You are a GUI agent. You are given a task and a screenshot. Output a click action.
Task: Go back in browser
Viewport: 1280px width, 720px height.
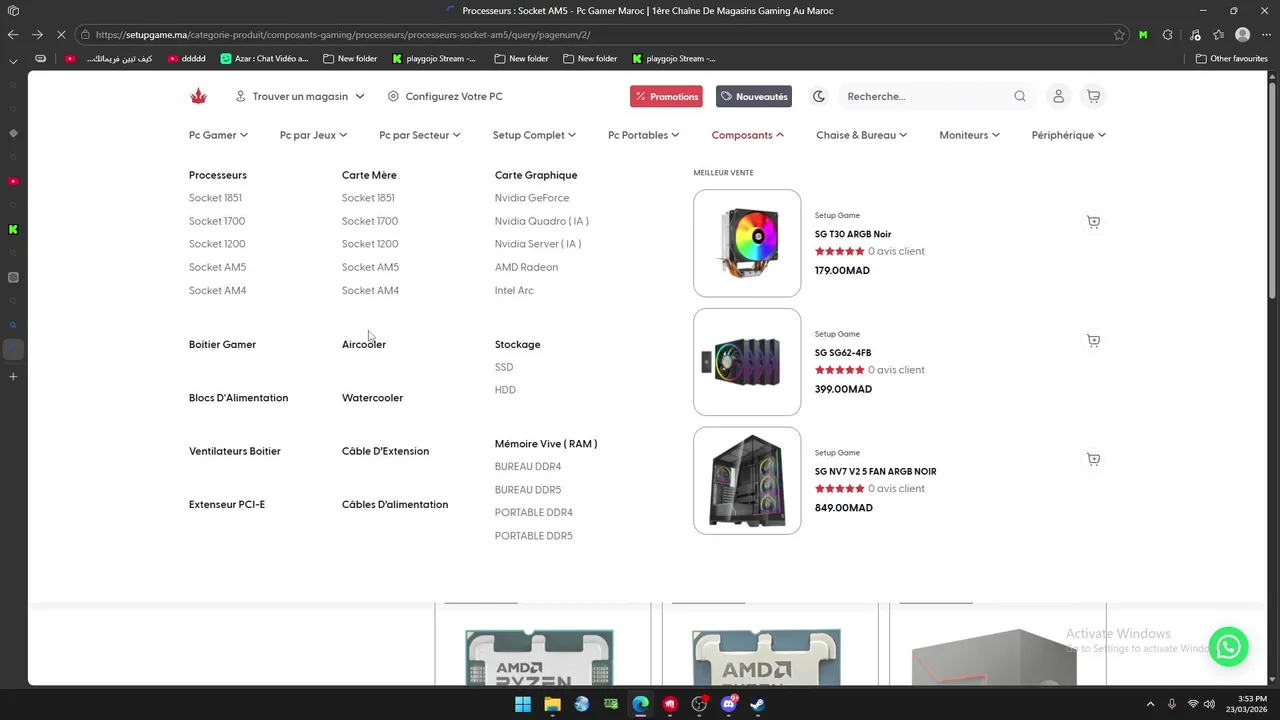[x=13, y=34]
